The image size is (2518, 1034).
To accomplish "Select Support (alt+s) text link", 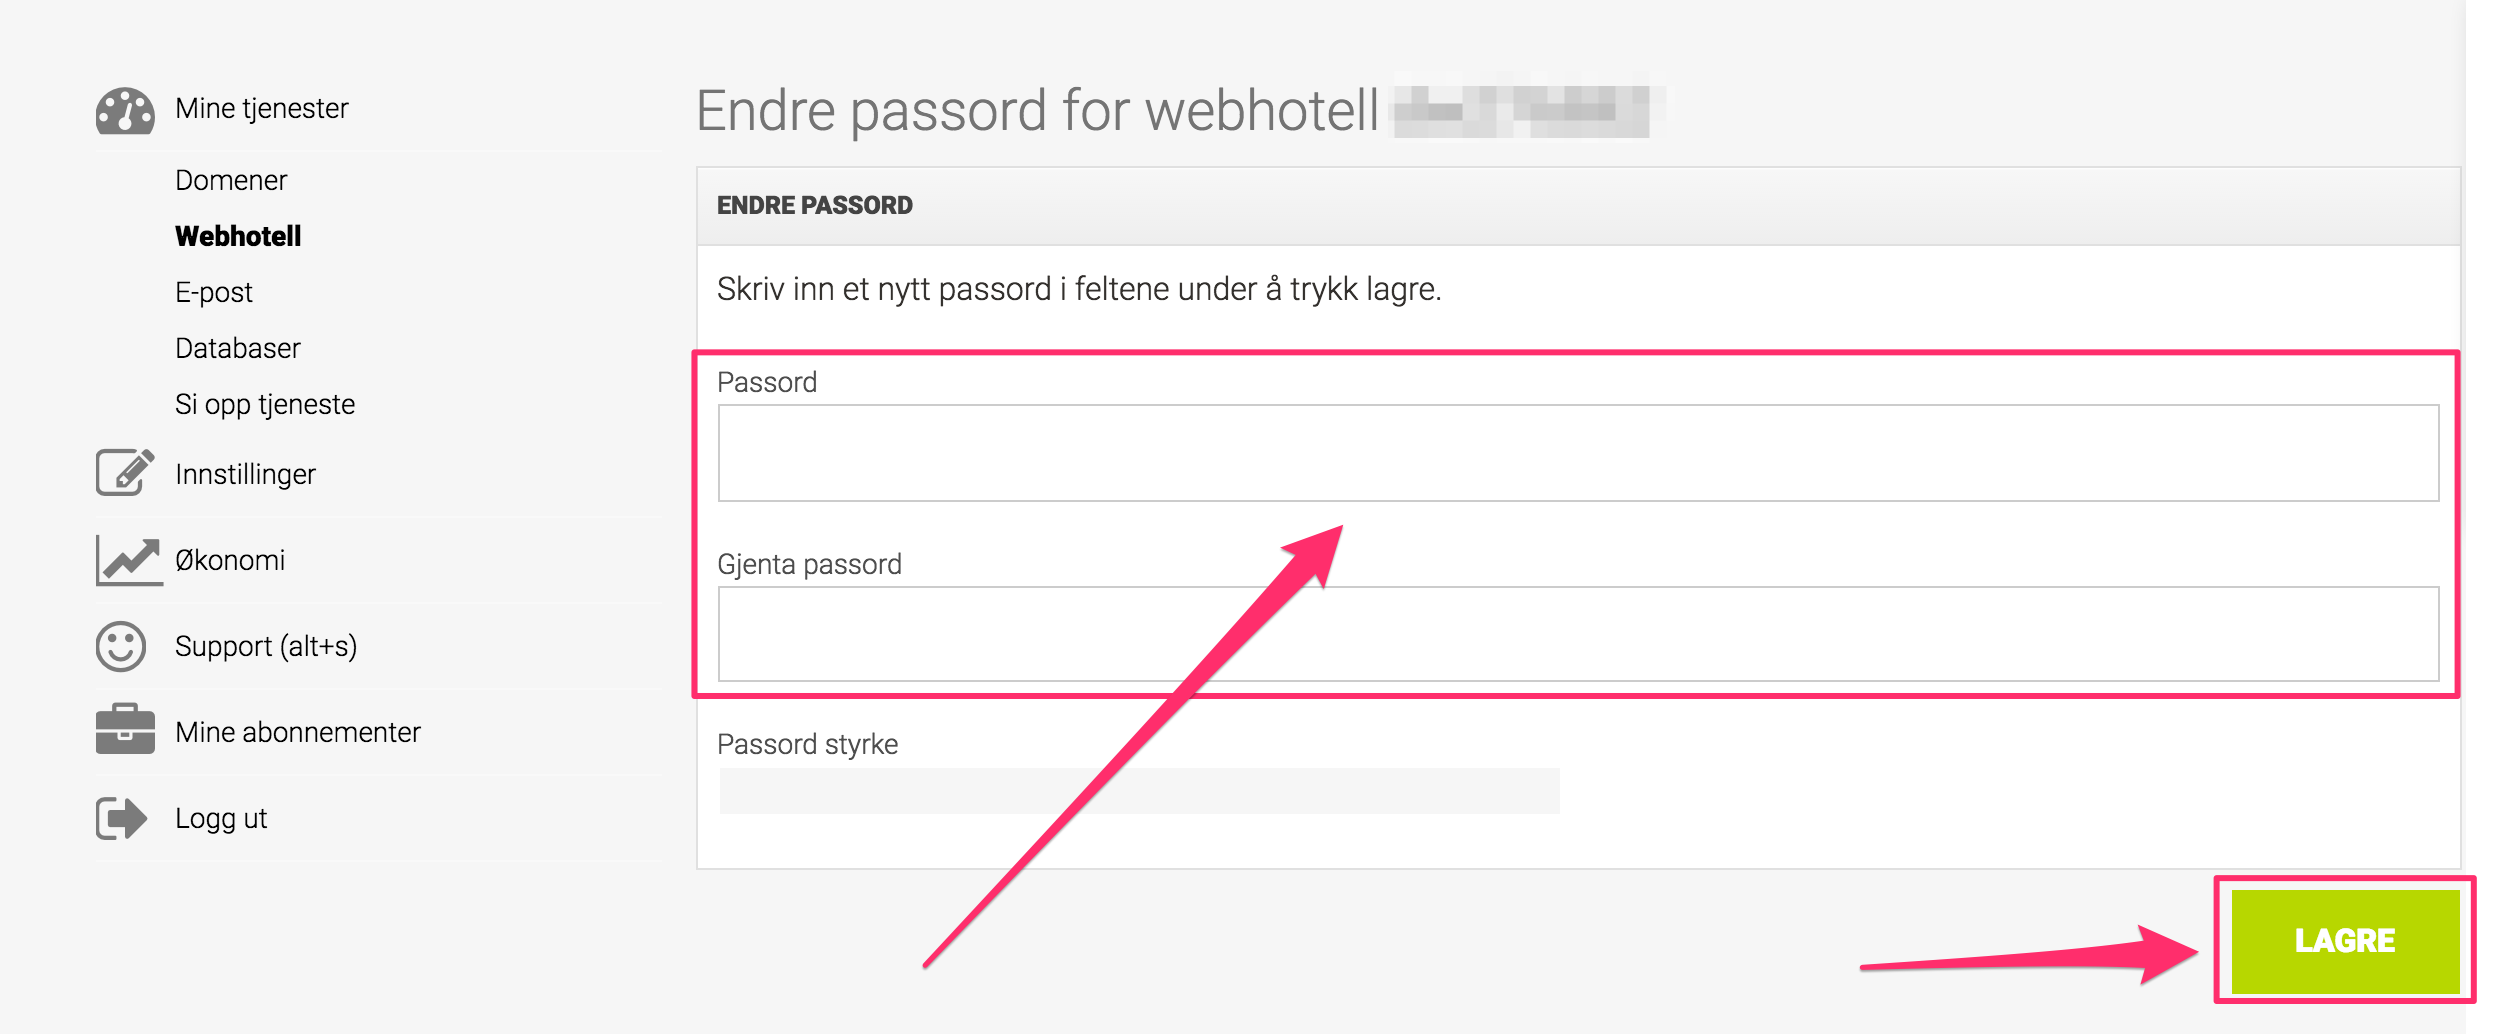I will point(266,646).
